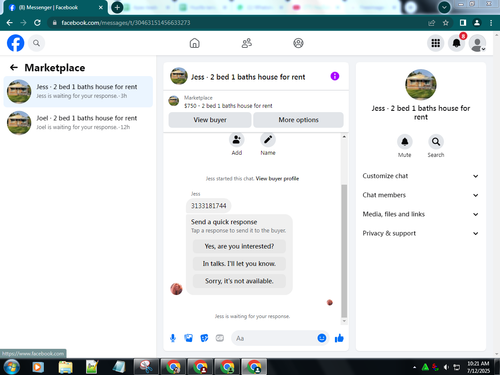Click chat scrollbar down arrow

point(344,321)
